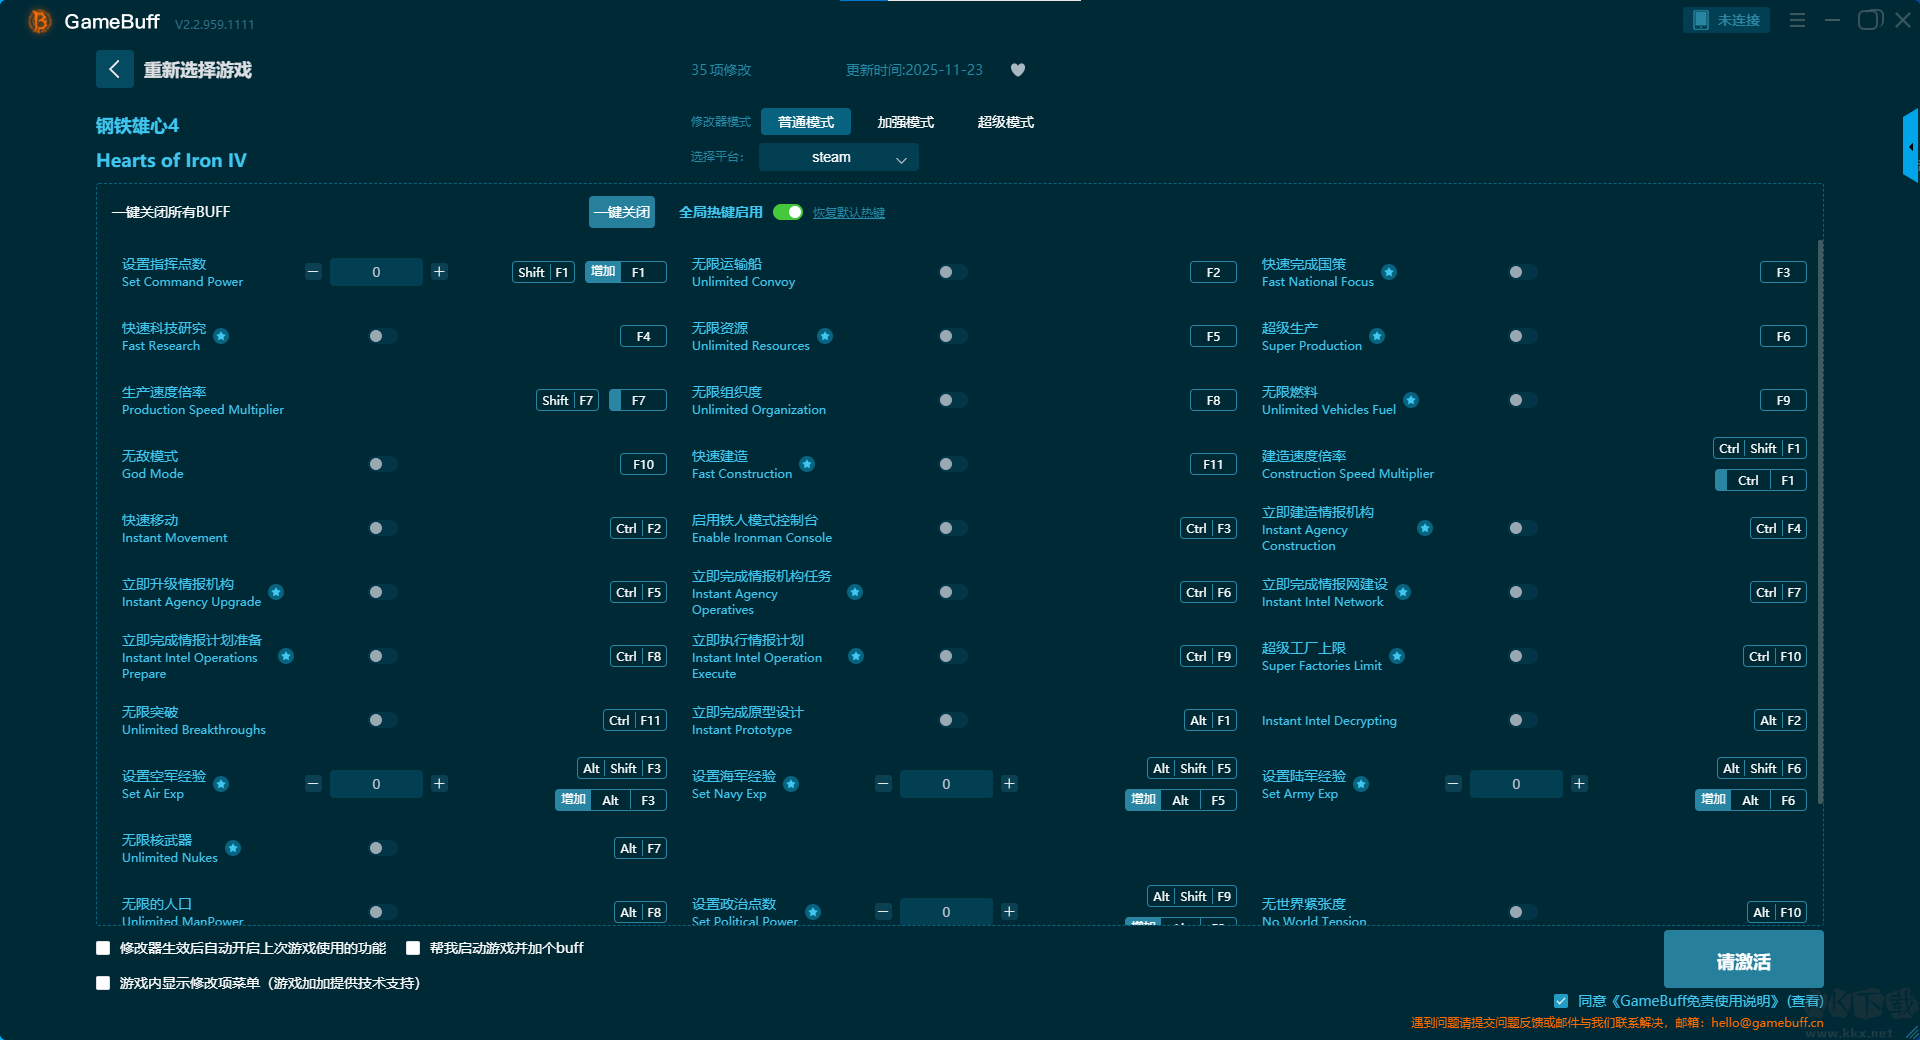Click the F4 hotkey for Fast Research
Image resolution: width=1920 pixels, height=1040 pixels.
coord(643,336)
